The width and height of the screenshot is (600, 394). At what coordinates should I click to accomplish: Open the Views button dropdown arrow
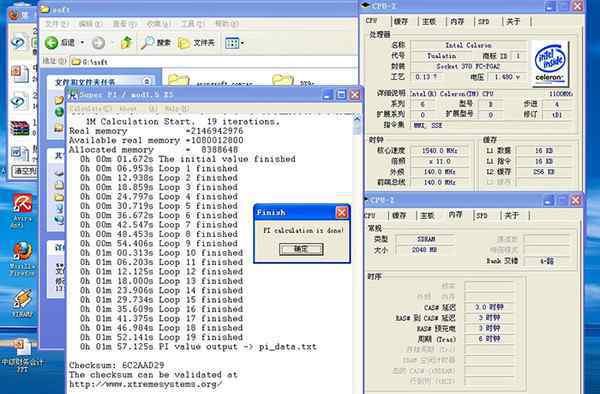click(242, 43)
